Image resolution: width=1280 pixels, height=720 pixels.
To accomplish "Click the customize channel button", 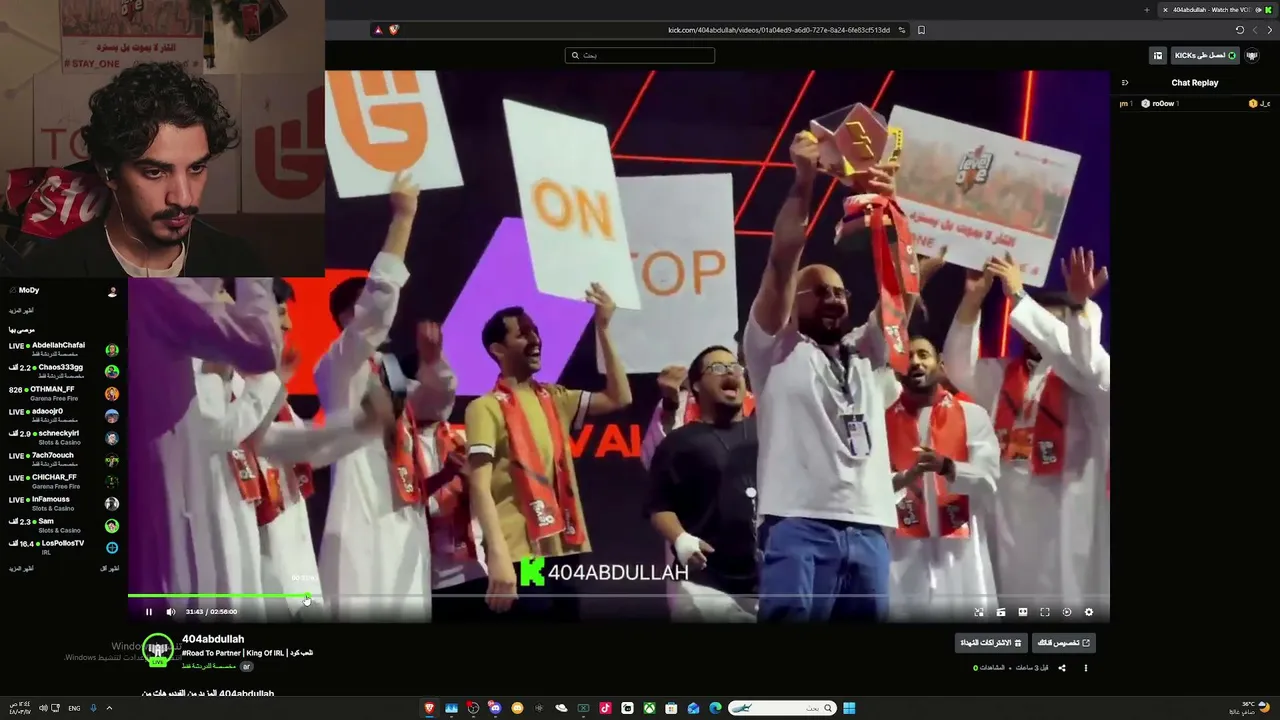I will point(1064,643).
